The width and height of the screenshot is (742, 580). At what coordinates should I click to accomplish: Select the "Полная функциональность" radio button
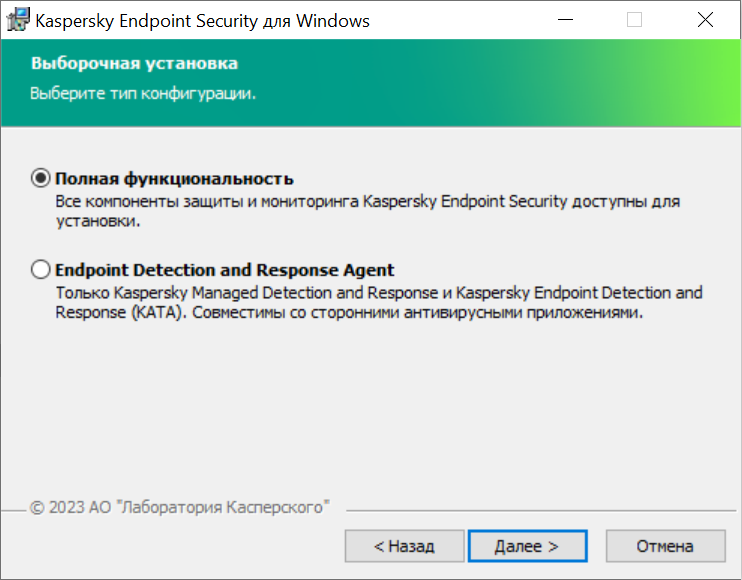pyautogui.click(x=41, y=178)
